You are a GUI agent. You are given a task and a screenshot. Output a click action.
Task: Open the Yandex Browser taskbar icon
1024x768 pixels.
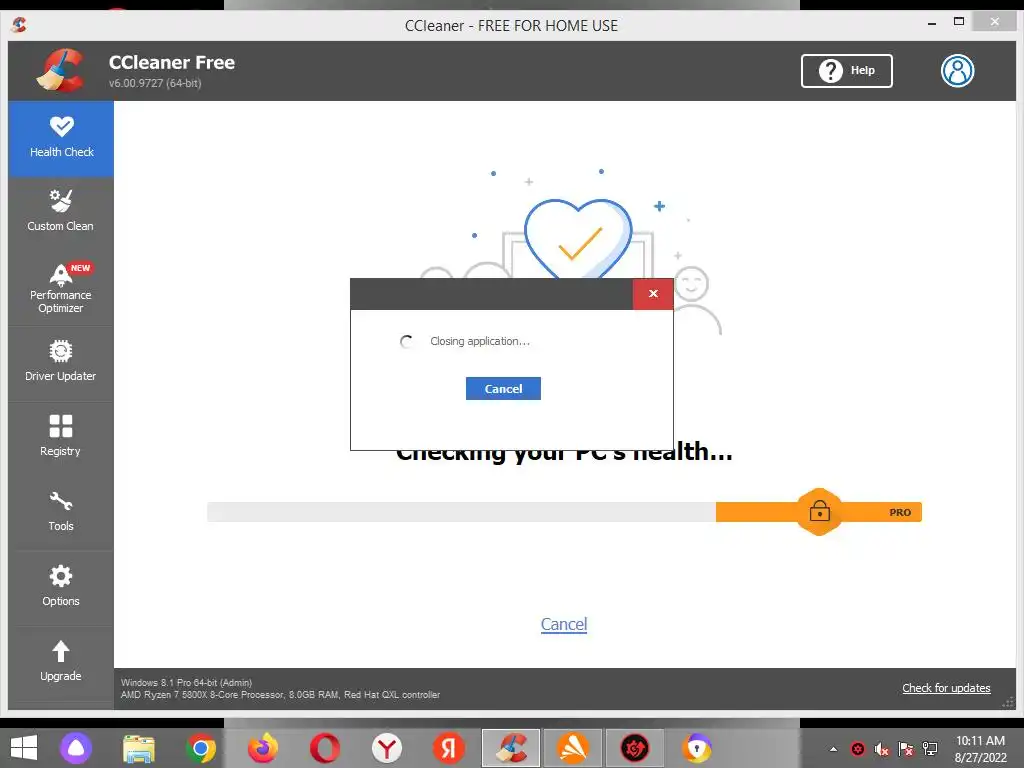click(x=387, y=748)
